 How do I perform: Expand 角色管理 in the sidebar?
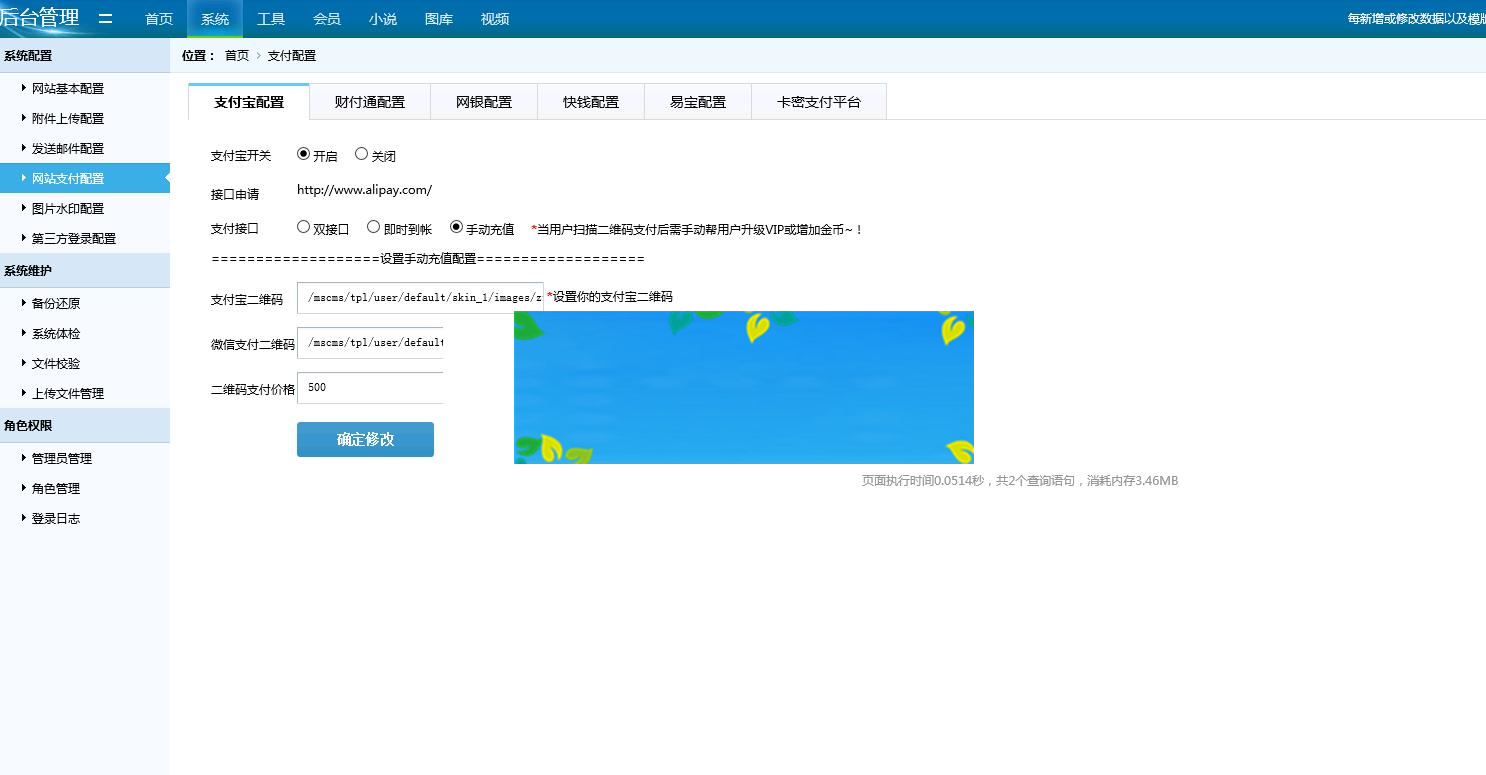click(x=55, y=488)
